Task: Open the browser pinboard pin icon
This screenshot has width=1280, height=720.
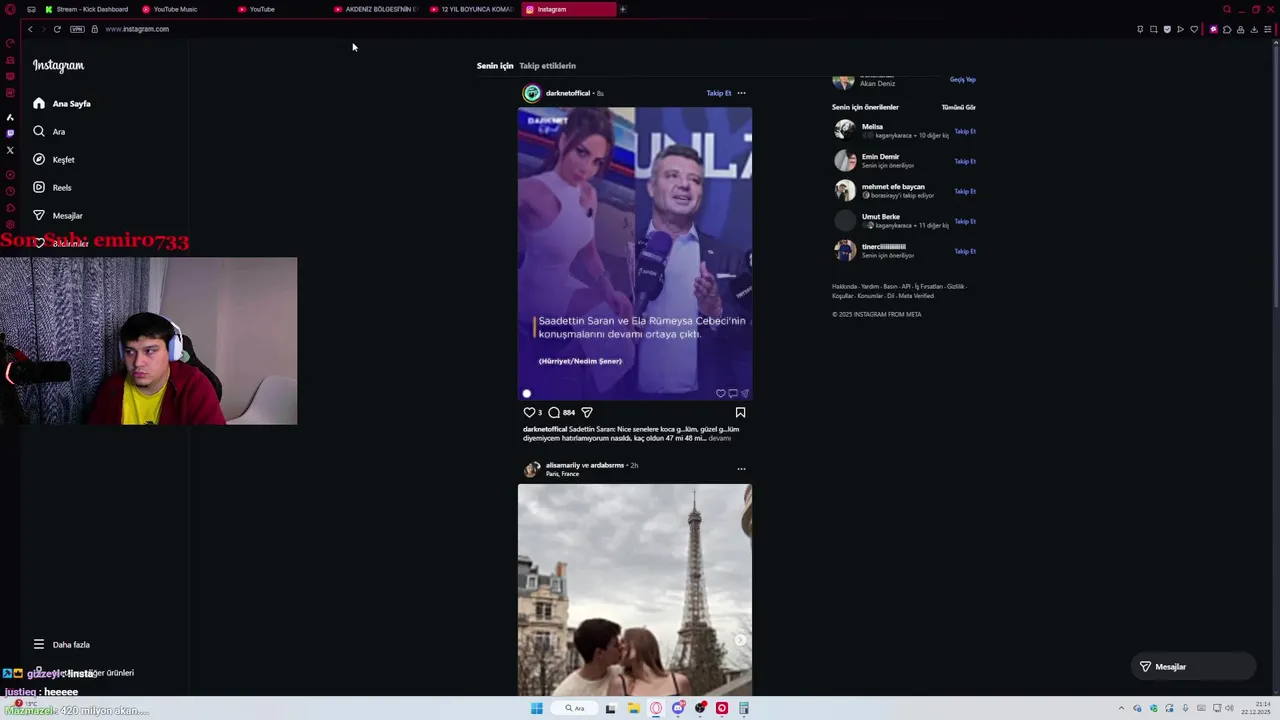Action: pyautogui.click(x=1140, y=29)
